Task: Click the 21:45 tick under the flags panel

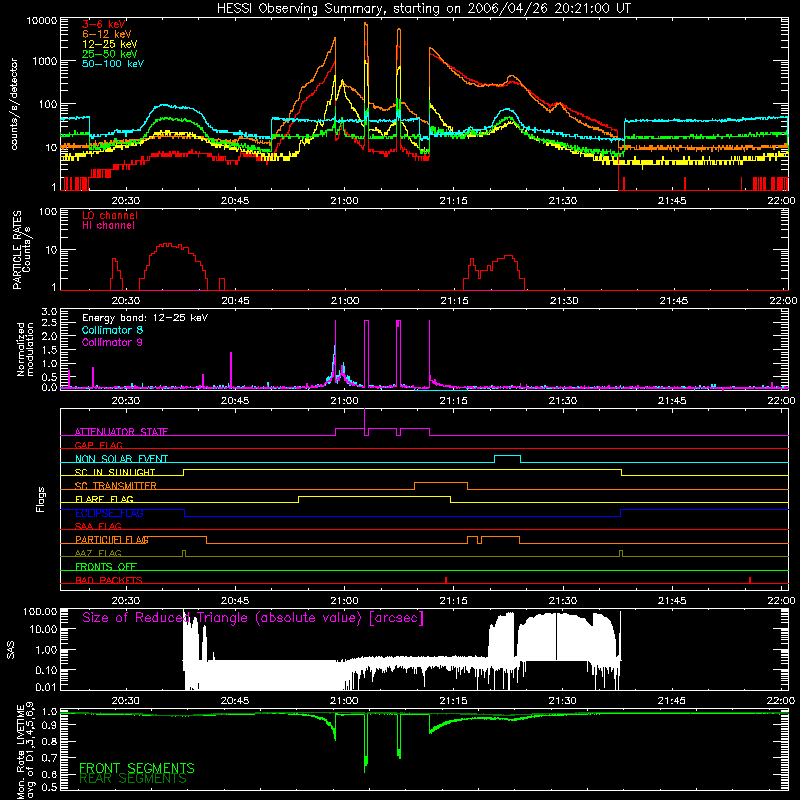Action: (671, 601)
